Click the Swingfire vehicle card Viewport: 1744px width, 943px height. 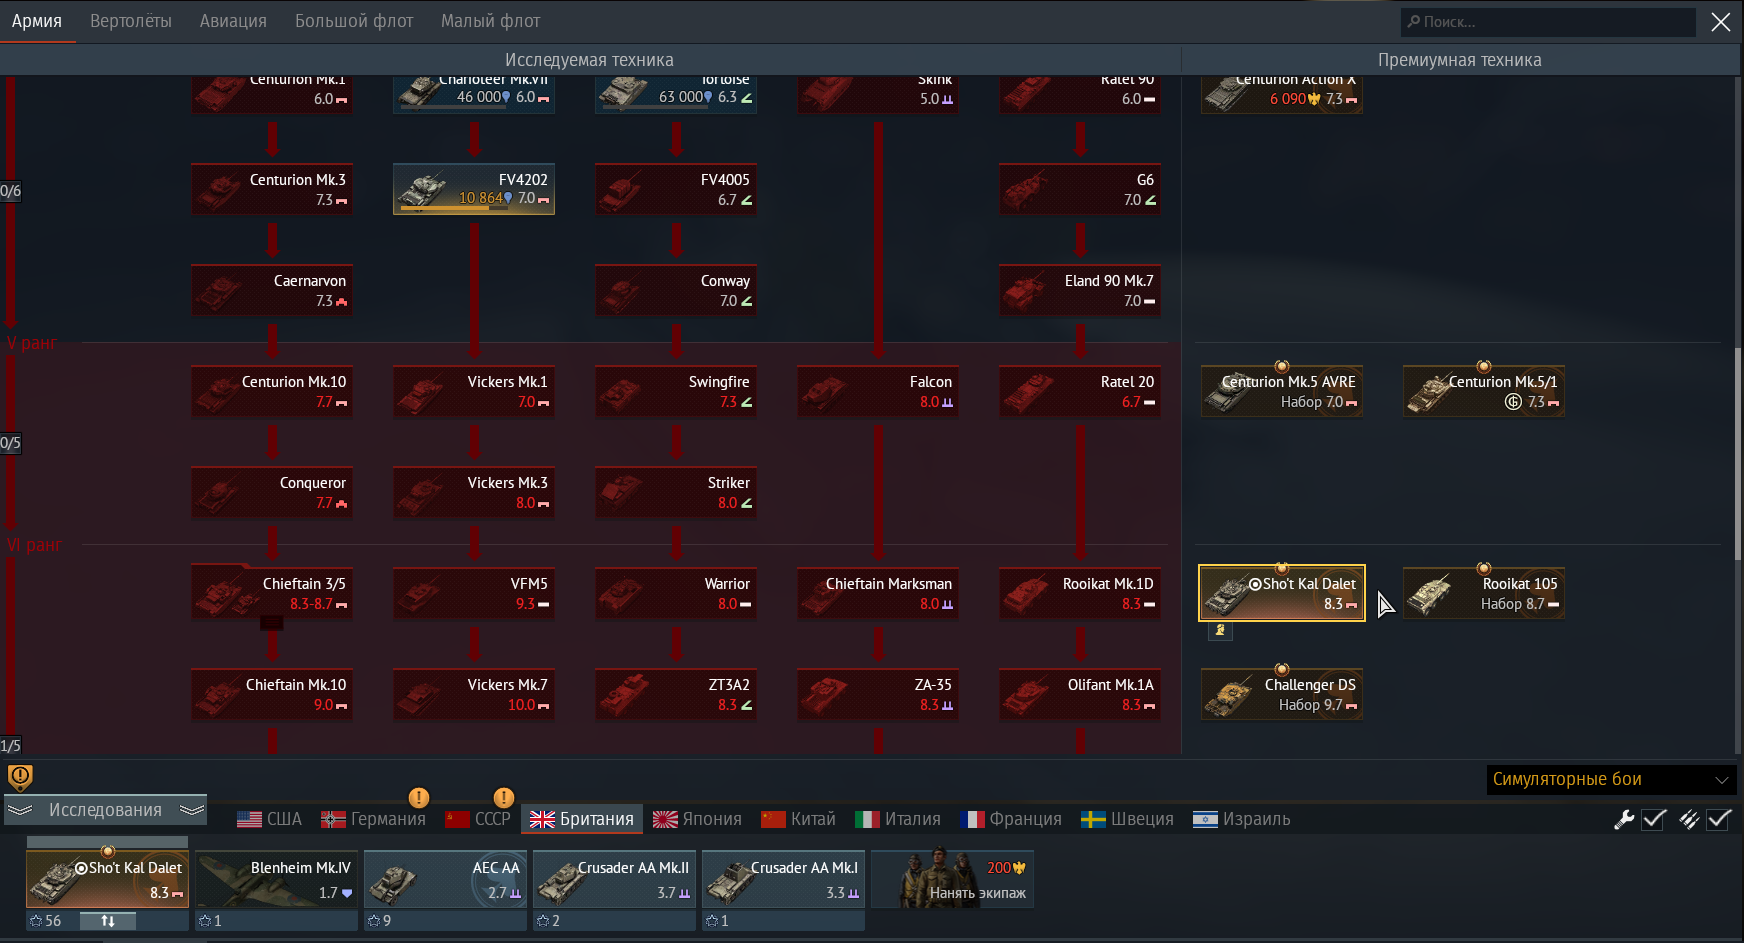coord(676,391)
